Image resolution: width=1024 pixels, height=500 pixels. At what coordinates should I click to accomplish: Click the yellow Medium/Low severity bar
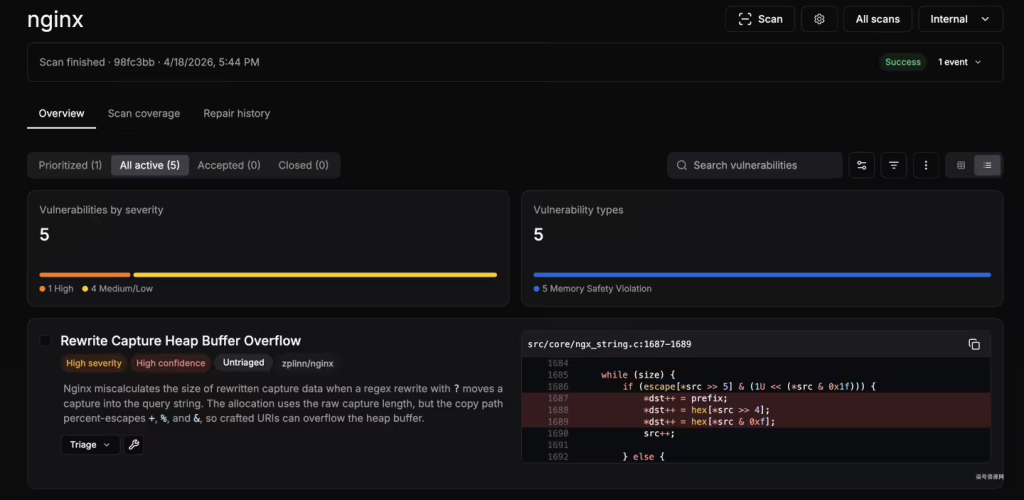point(315,275)
